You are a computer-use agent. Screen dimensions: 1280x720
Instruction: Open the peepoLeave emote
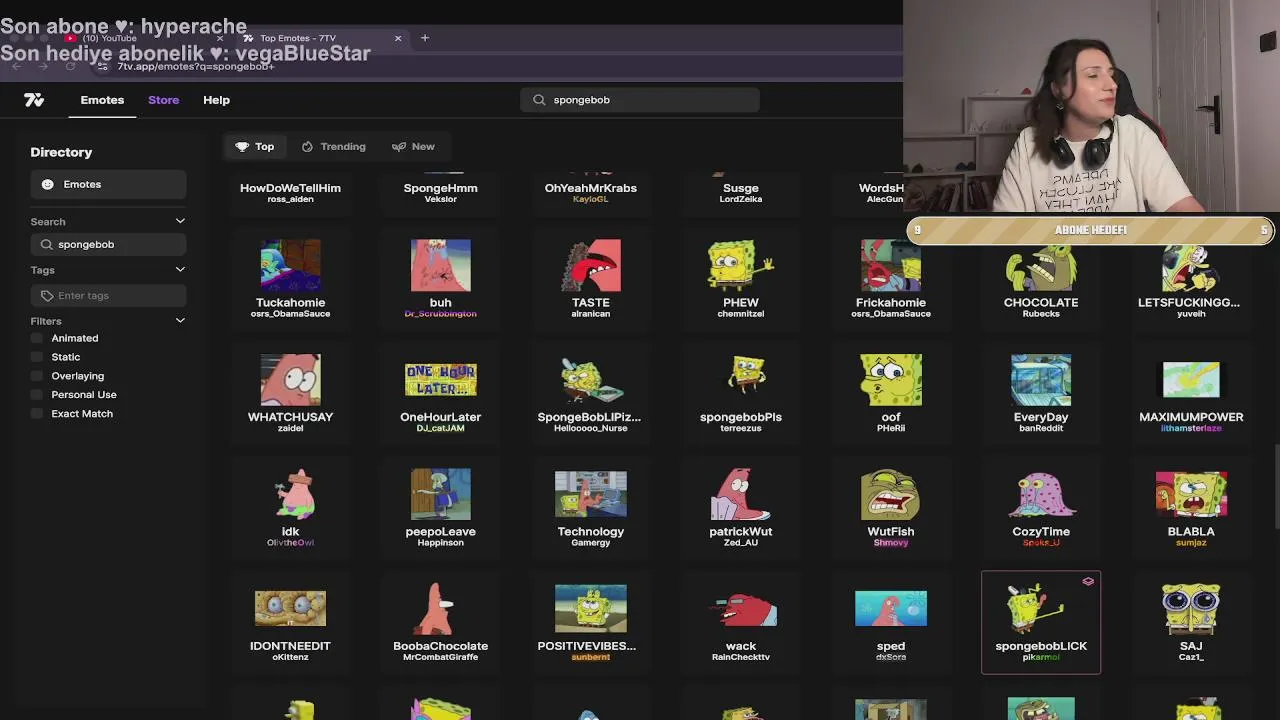440,507
